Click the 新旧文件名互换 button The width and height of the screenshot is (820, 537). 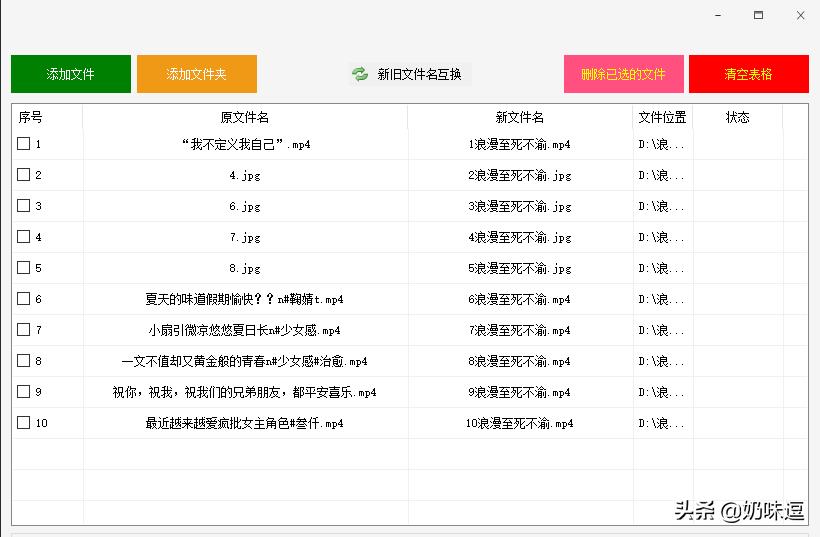(410, 74)
